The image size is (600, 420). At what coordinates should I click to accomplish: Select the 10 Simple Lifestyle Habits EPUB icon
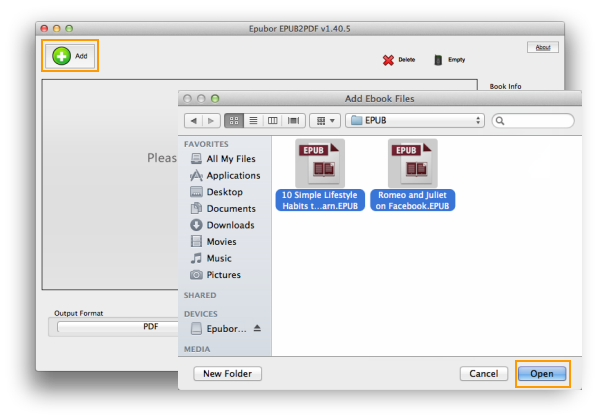click(x=320, y=163)
